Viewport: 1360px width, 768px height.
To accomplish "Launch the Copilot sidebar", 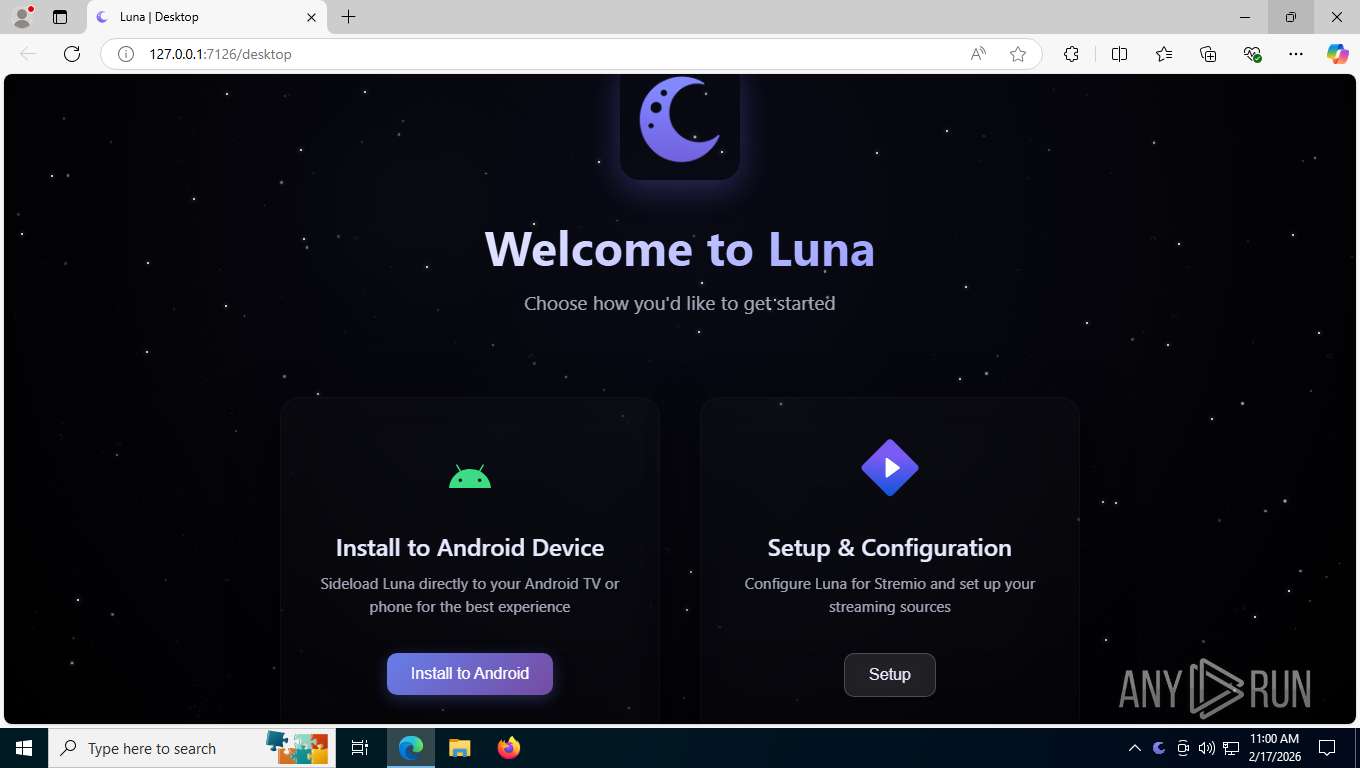I will click(x=1338, y=54).
